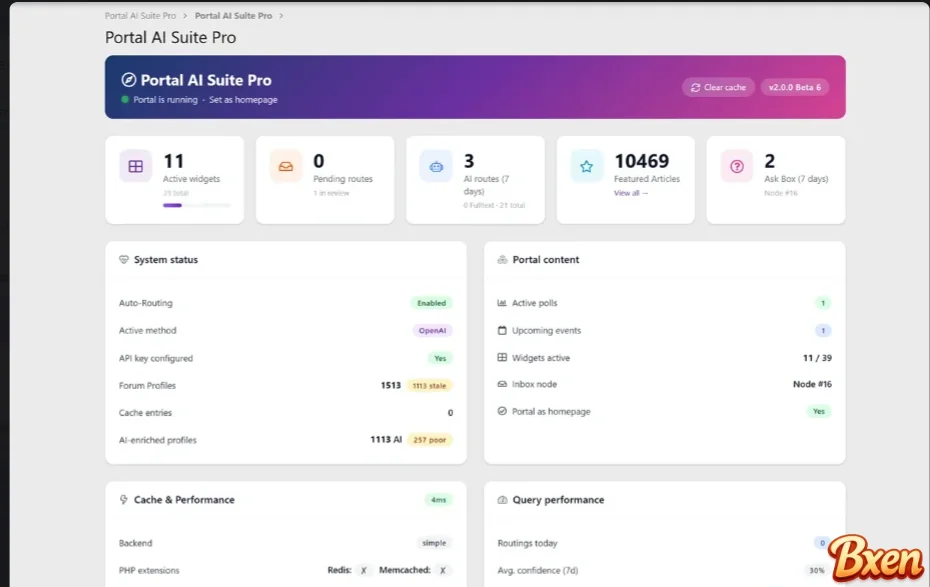Click the Inbox node tray icon
930x587 pixels.
pyautogui.click(x=502, y=384)
